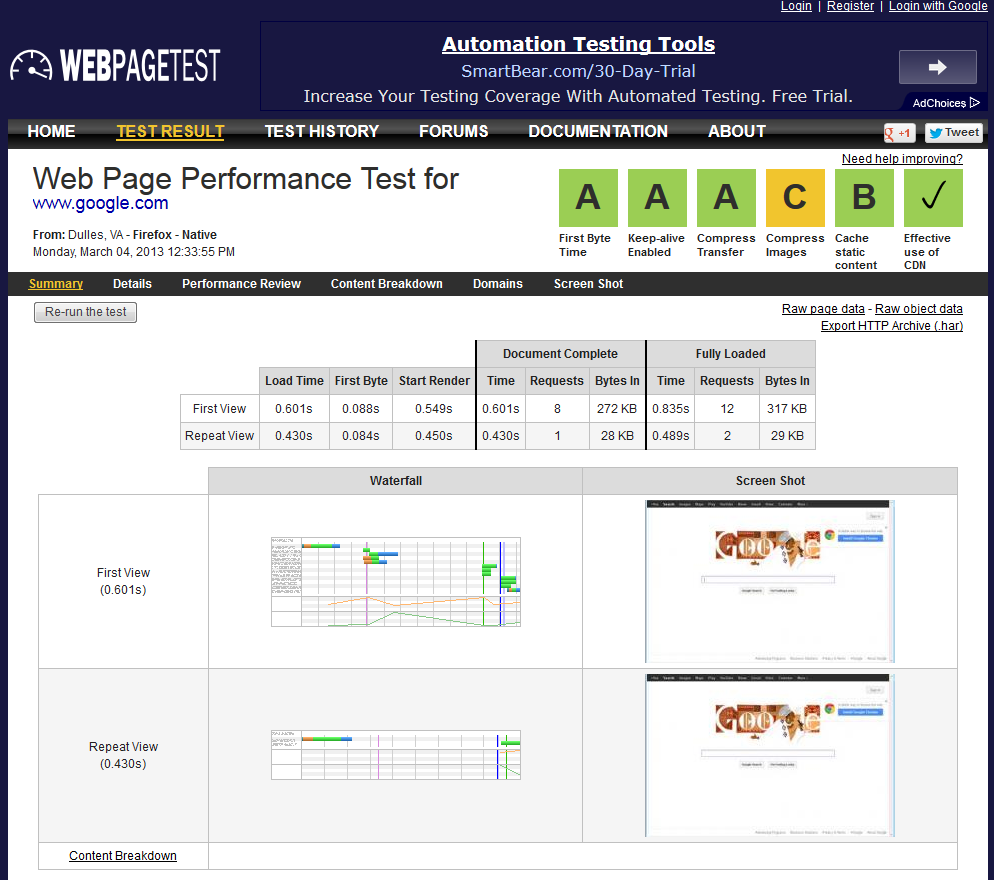
Task: Open Raw page data
Action: 823,309
